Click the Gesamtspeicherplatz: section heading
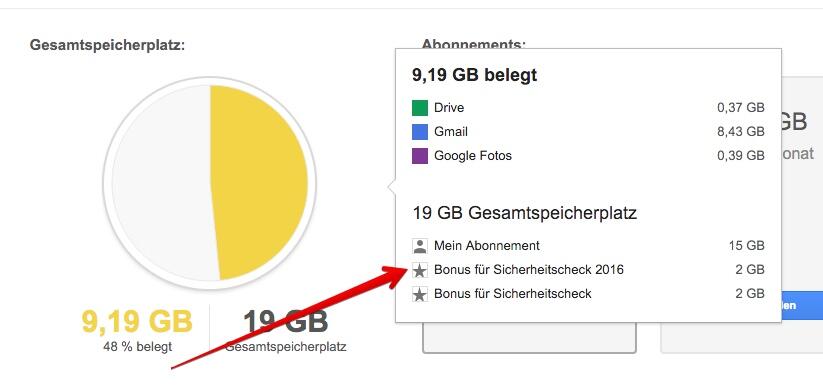 [x=108, y=45]
